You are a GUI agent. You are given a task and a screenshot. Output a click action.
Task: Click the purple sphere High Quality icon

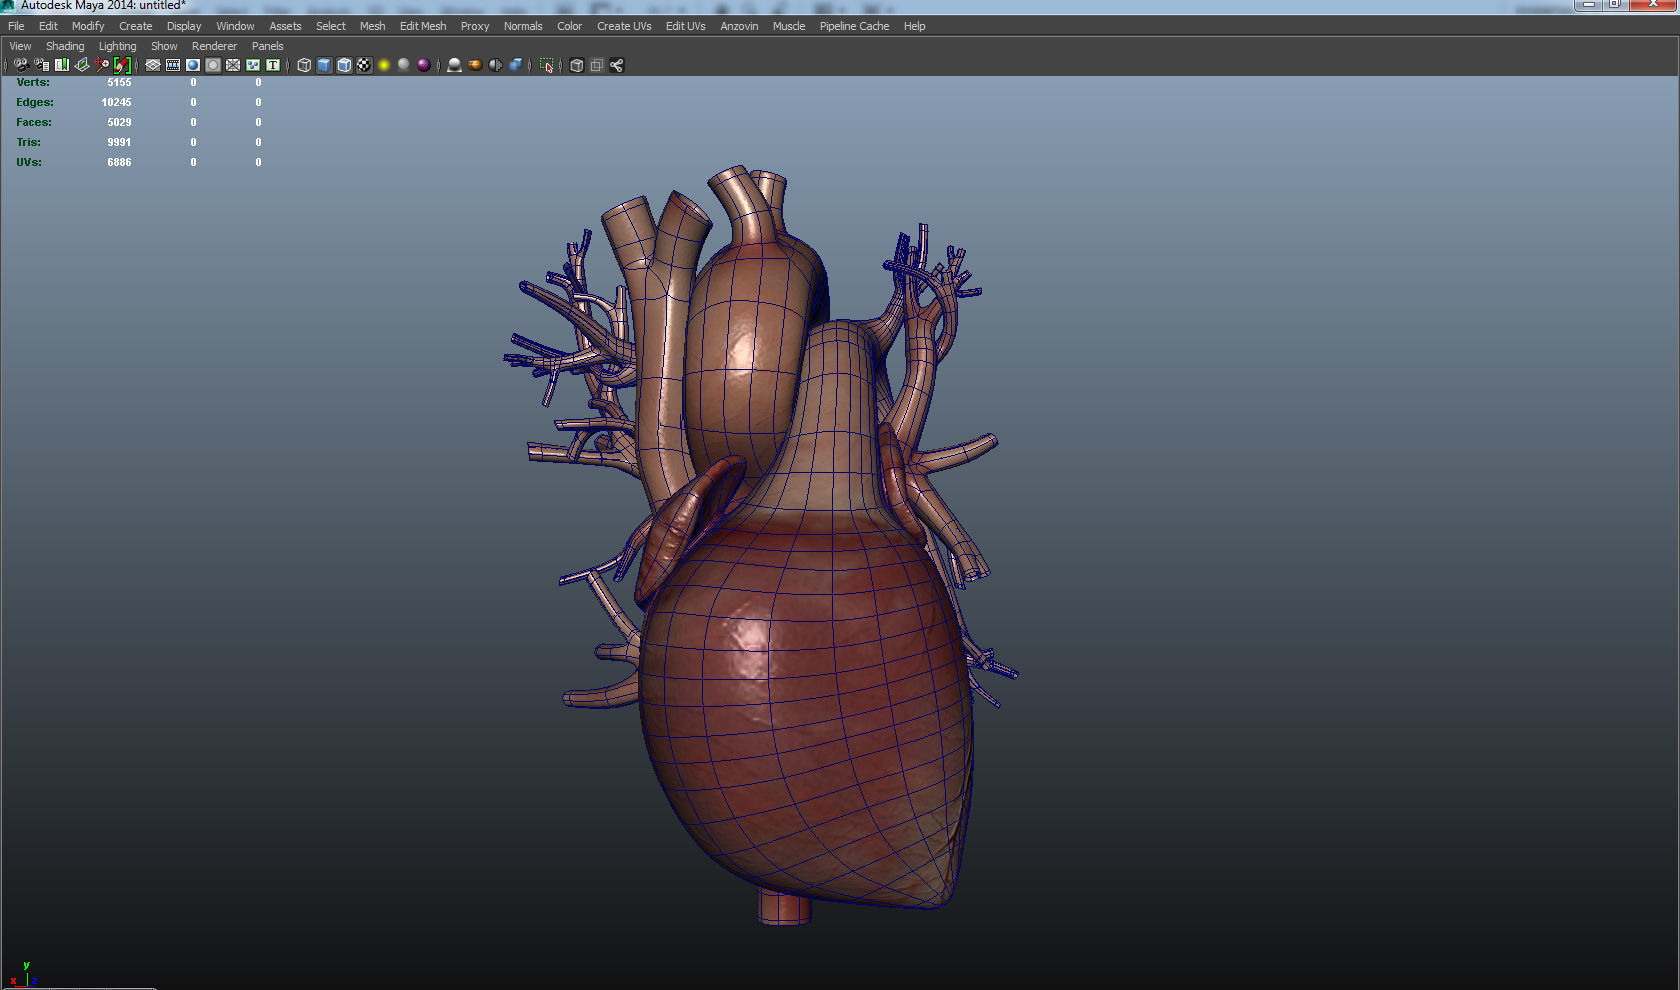point(424,65)
